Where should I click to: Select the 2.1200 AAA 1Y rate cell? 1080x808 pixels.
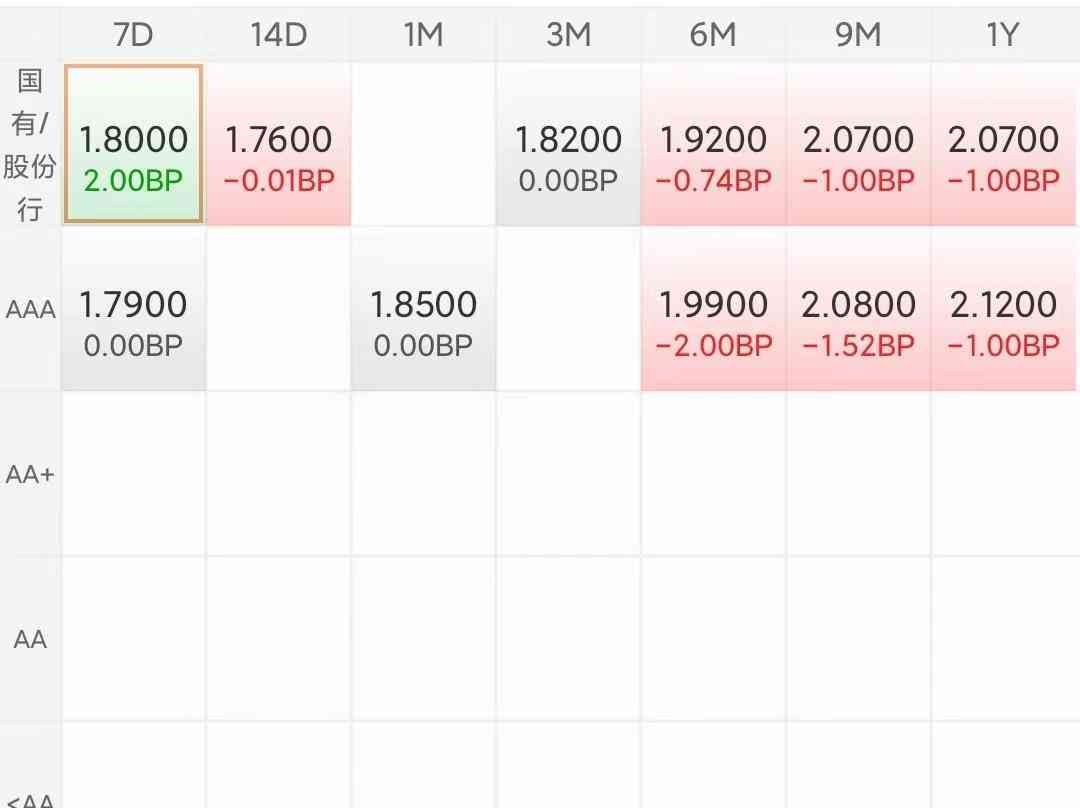1003,310
